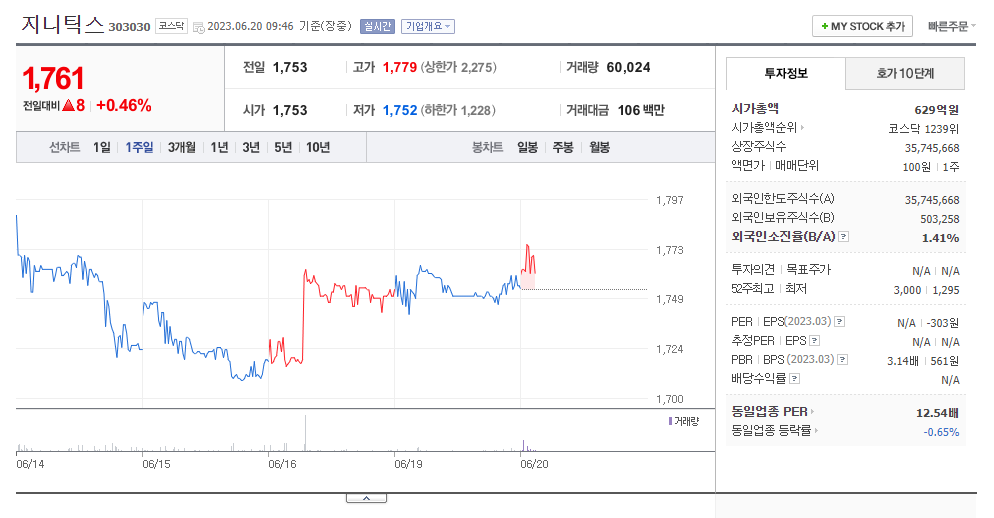
Task: Select the 3개월 line chart period
Action: point(182,147)
